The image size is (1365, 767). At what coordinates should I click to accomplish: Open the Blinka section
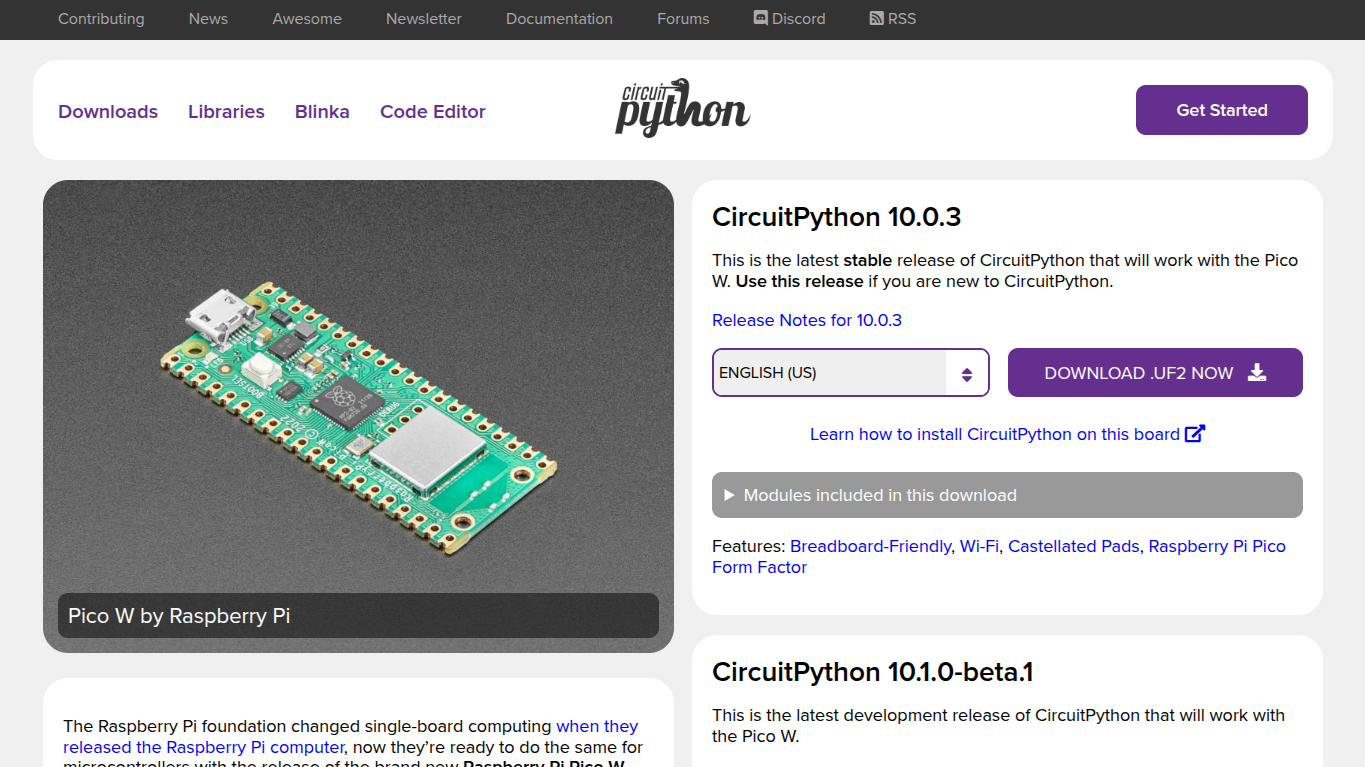(322, 111)
